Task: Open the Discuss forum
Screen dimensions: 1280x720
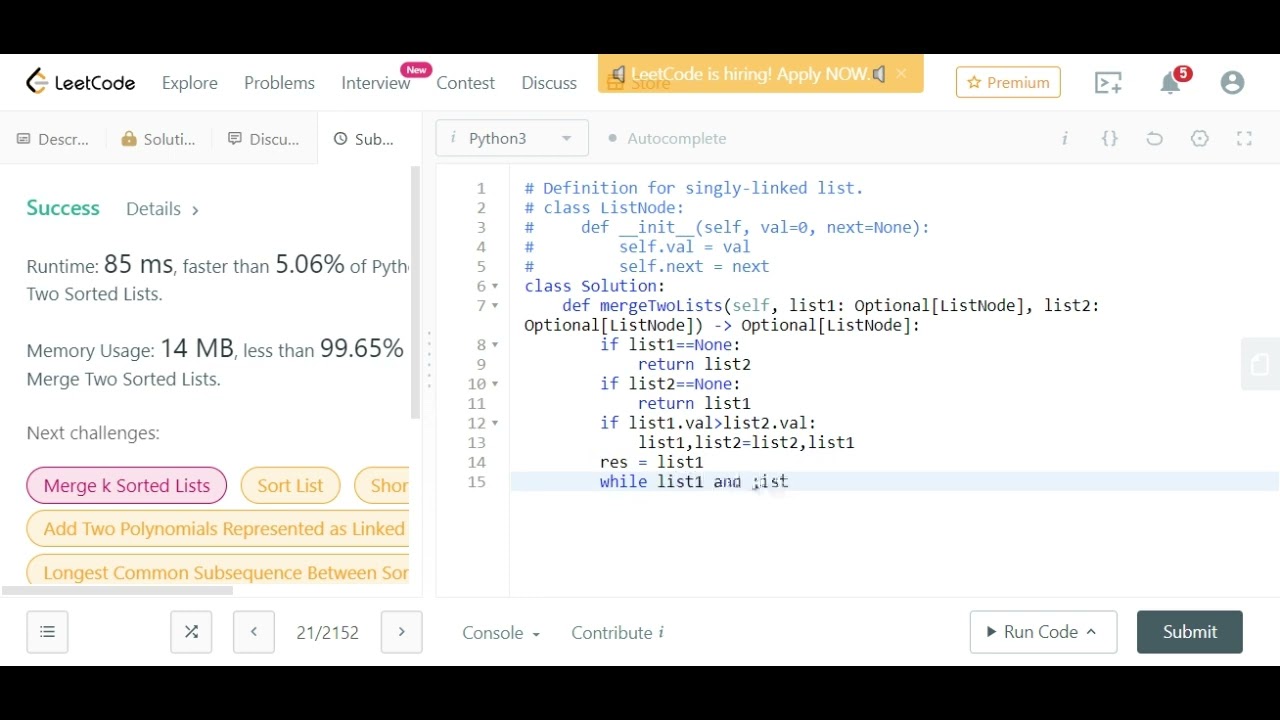Action: [549, 83]
